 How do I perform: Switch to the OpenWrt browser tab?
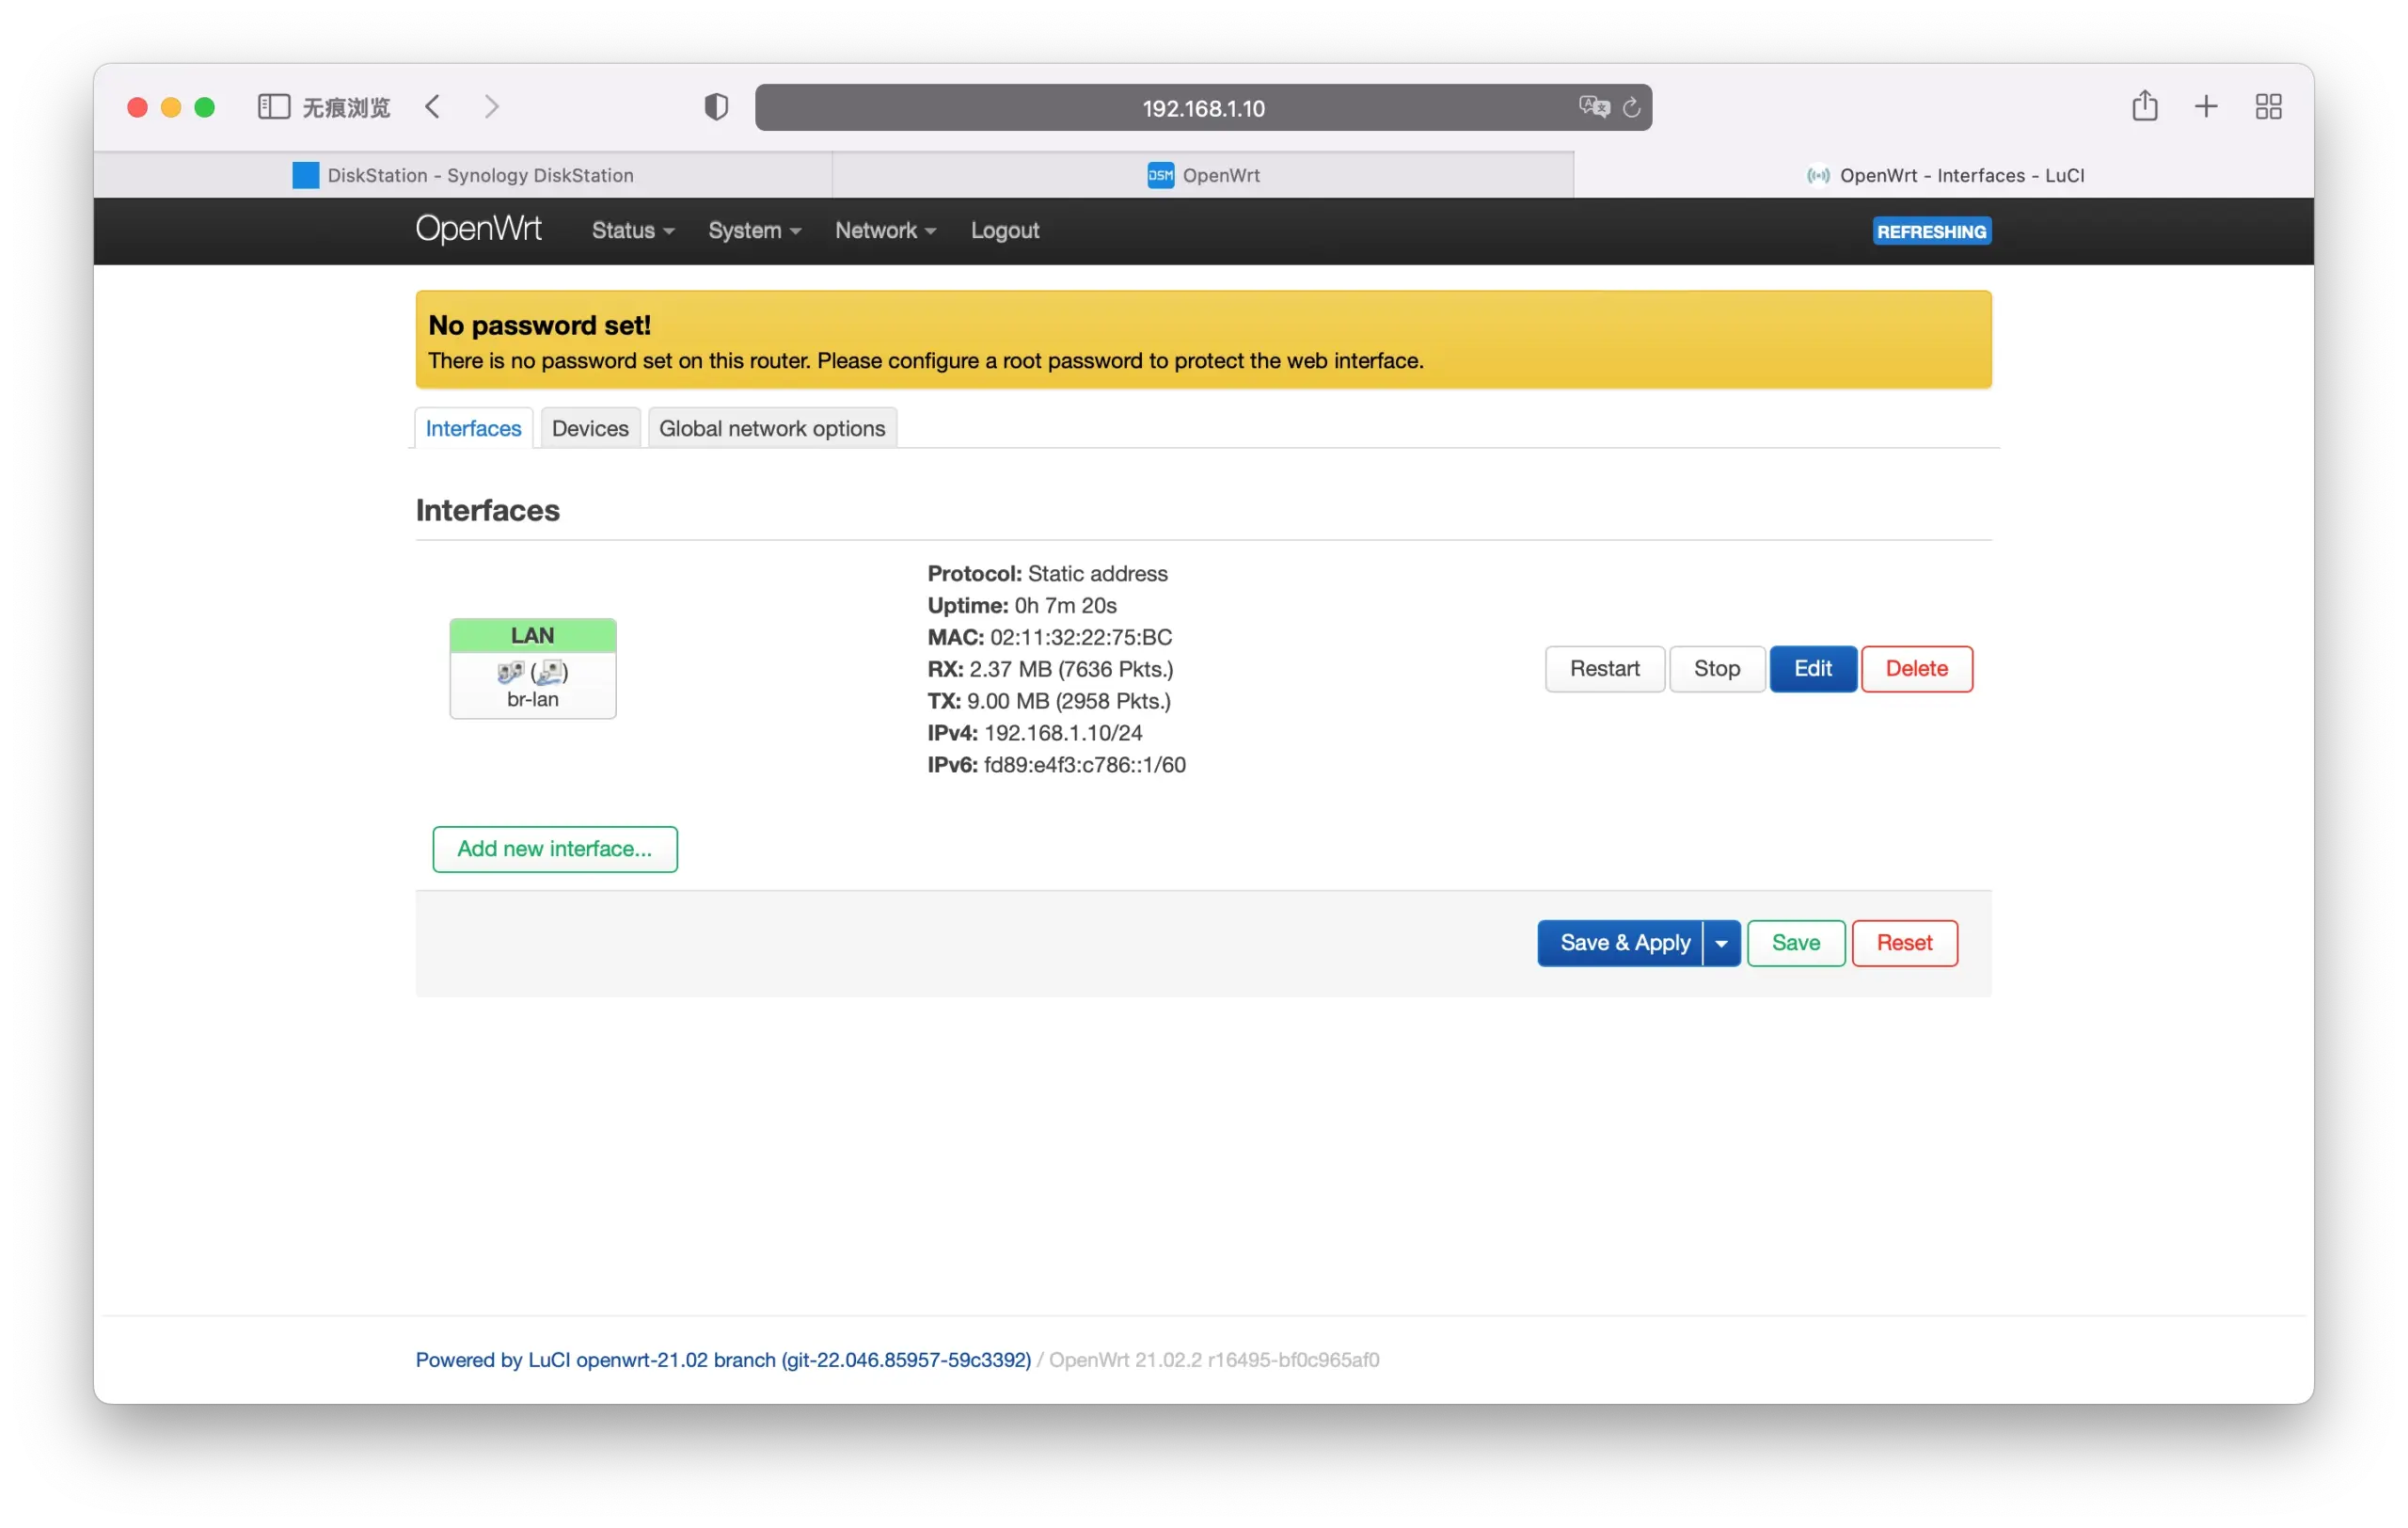tap(1203, 176)
